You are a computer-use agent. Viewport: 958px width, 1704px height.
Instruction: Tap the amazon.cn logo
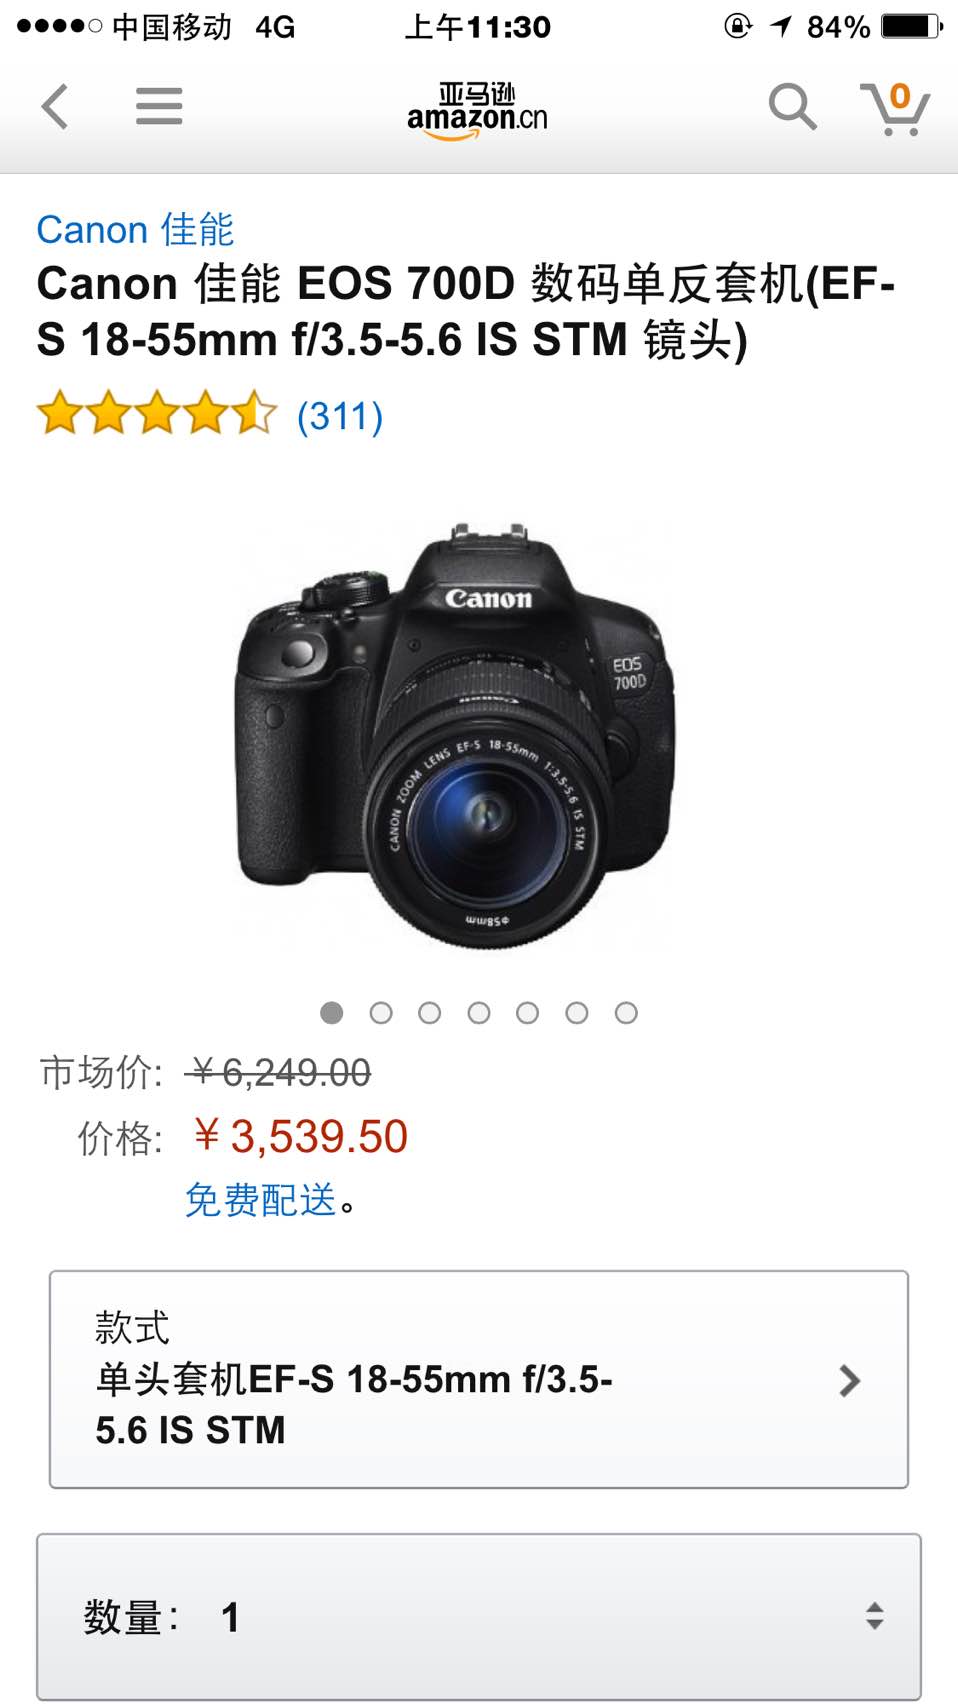477,110
